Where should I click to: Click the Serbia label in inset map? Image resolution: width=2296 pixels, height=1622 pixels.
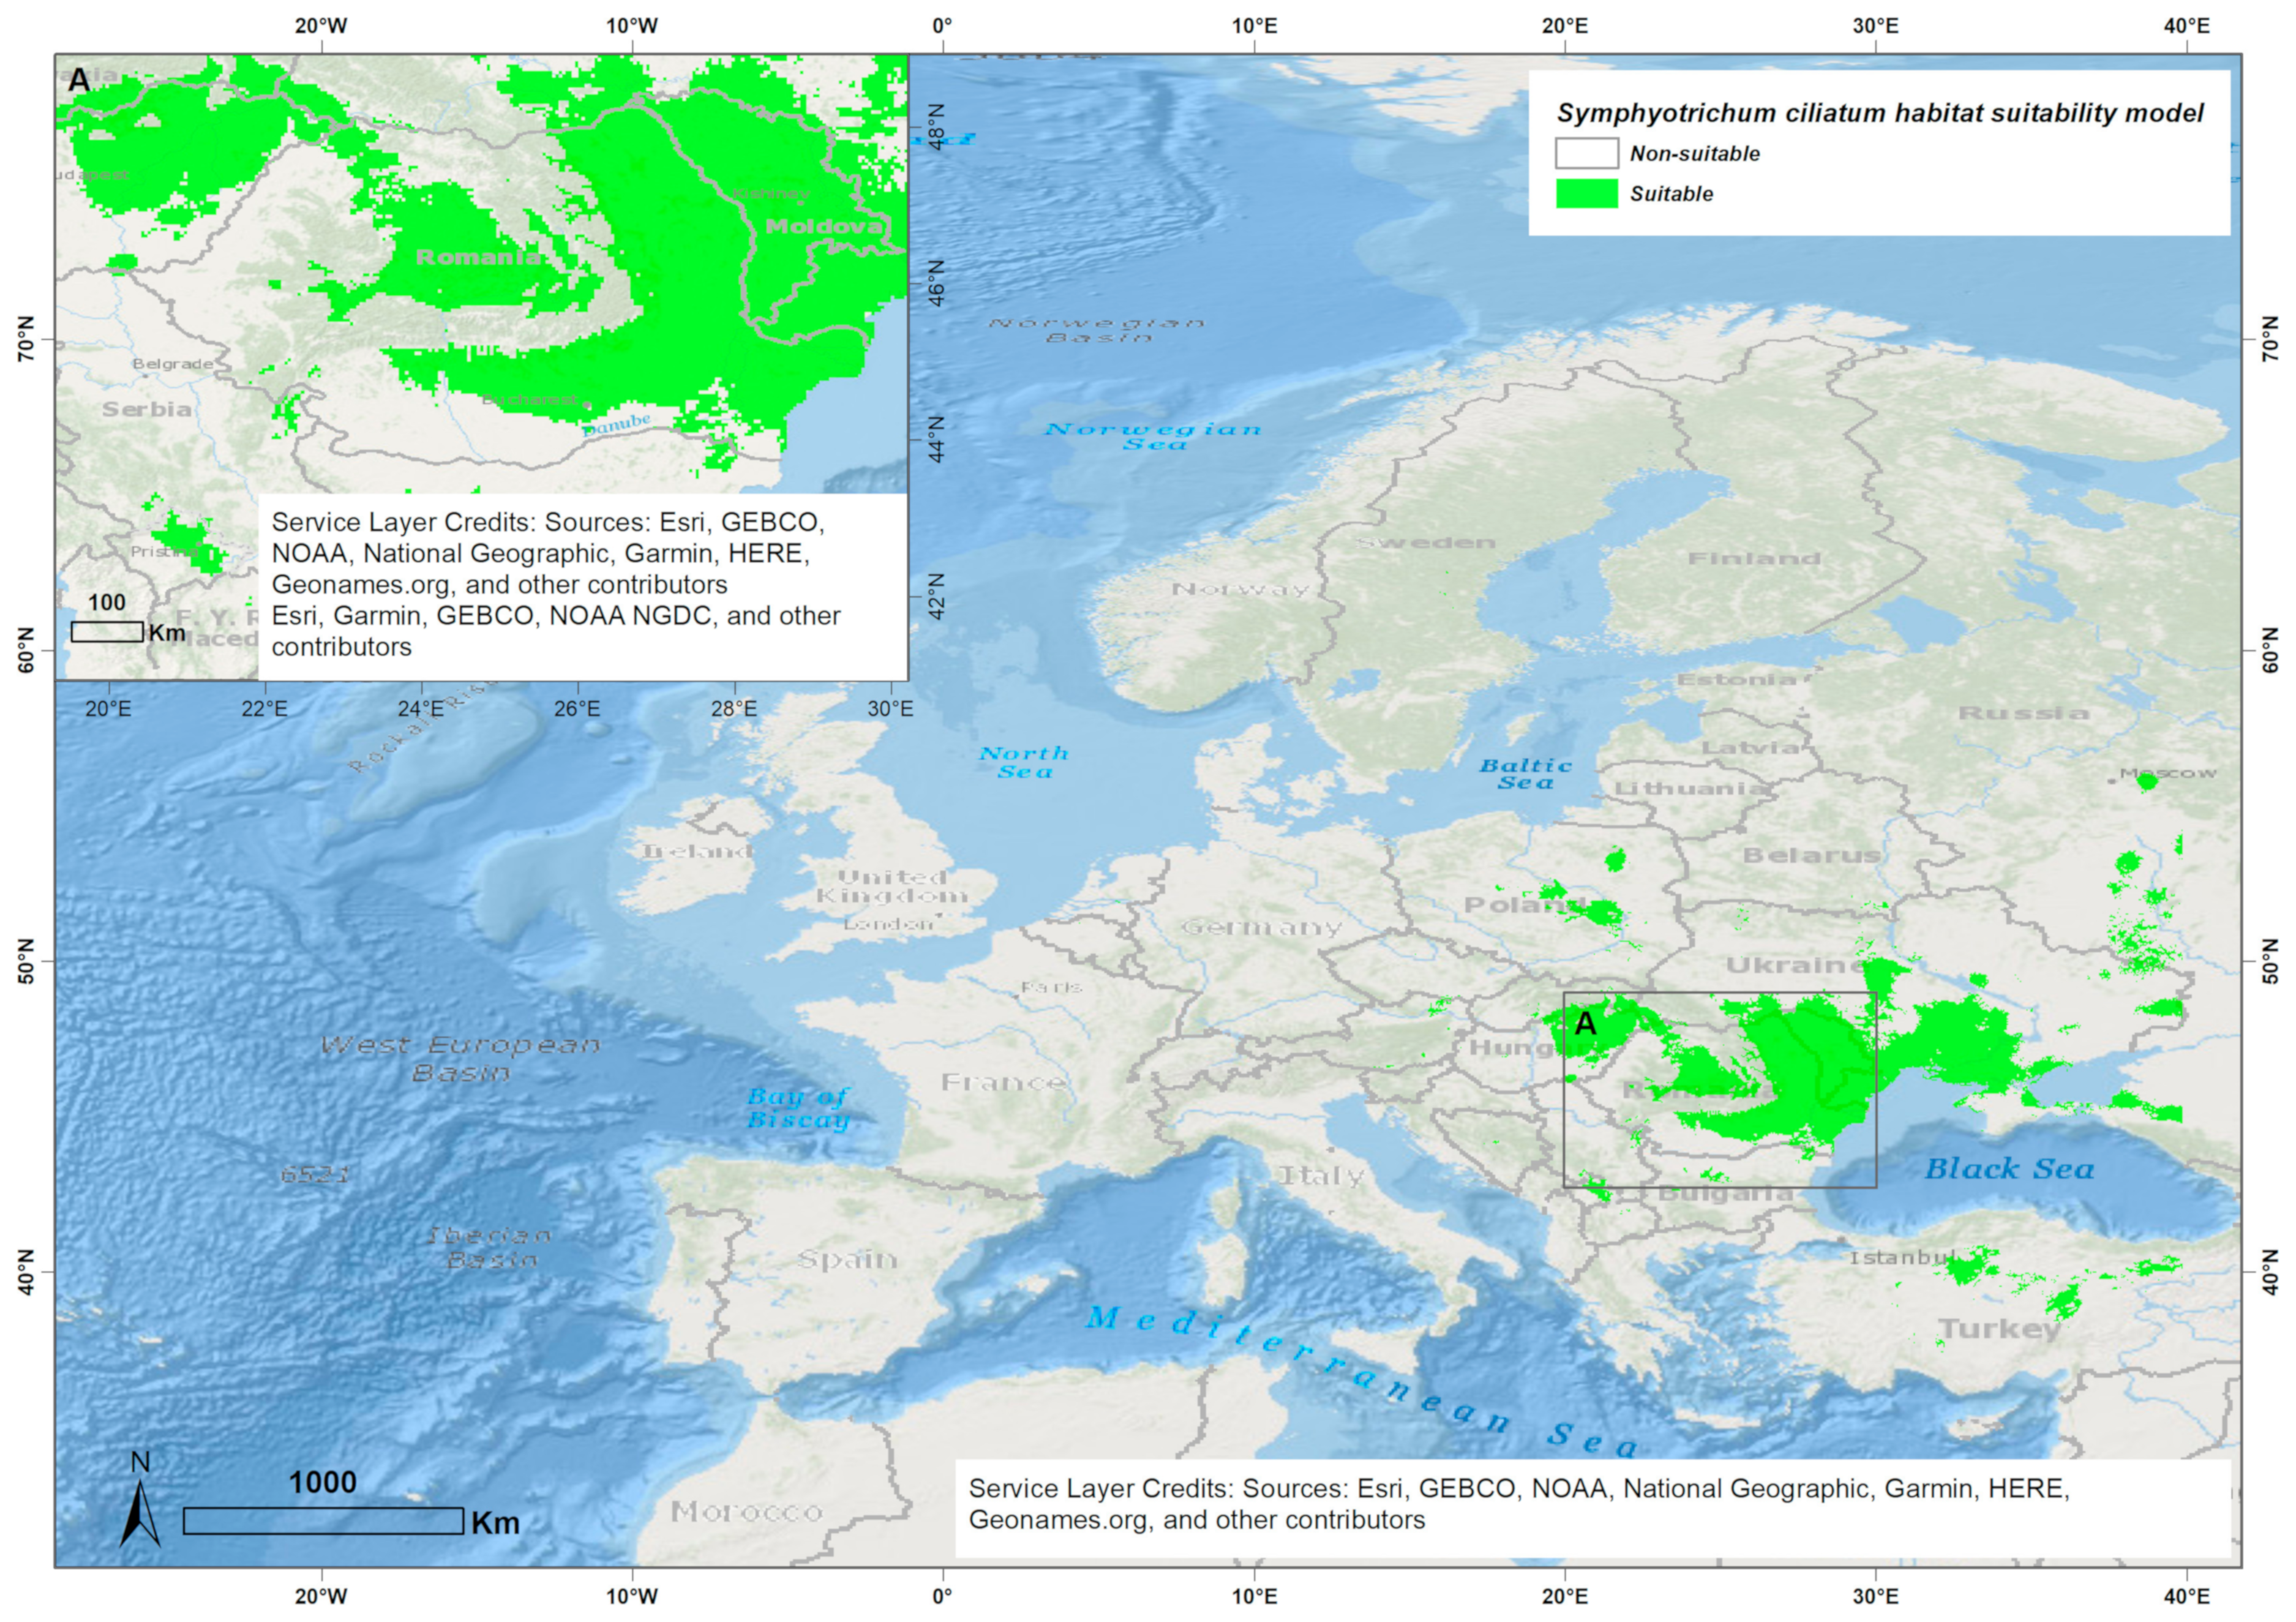point(147,409)
